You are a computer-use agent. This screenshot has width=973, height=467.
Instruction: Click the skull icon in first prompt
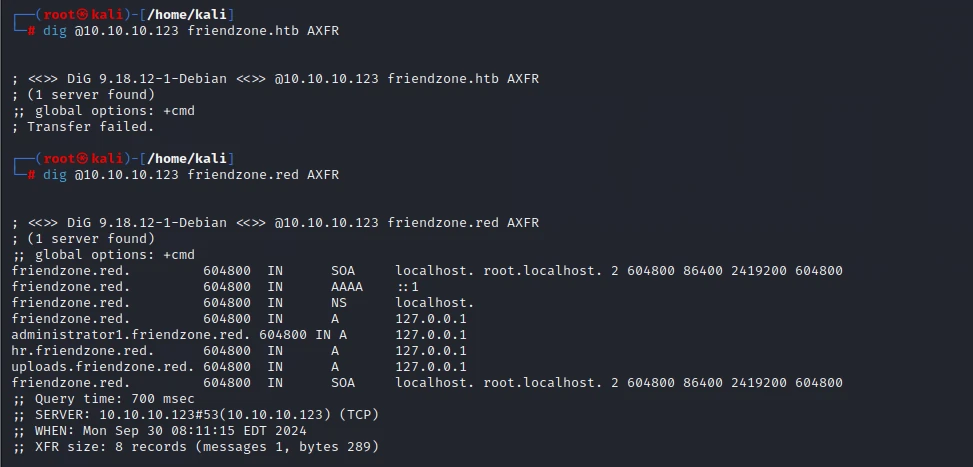[82, 14]
